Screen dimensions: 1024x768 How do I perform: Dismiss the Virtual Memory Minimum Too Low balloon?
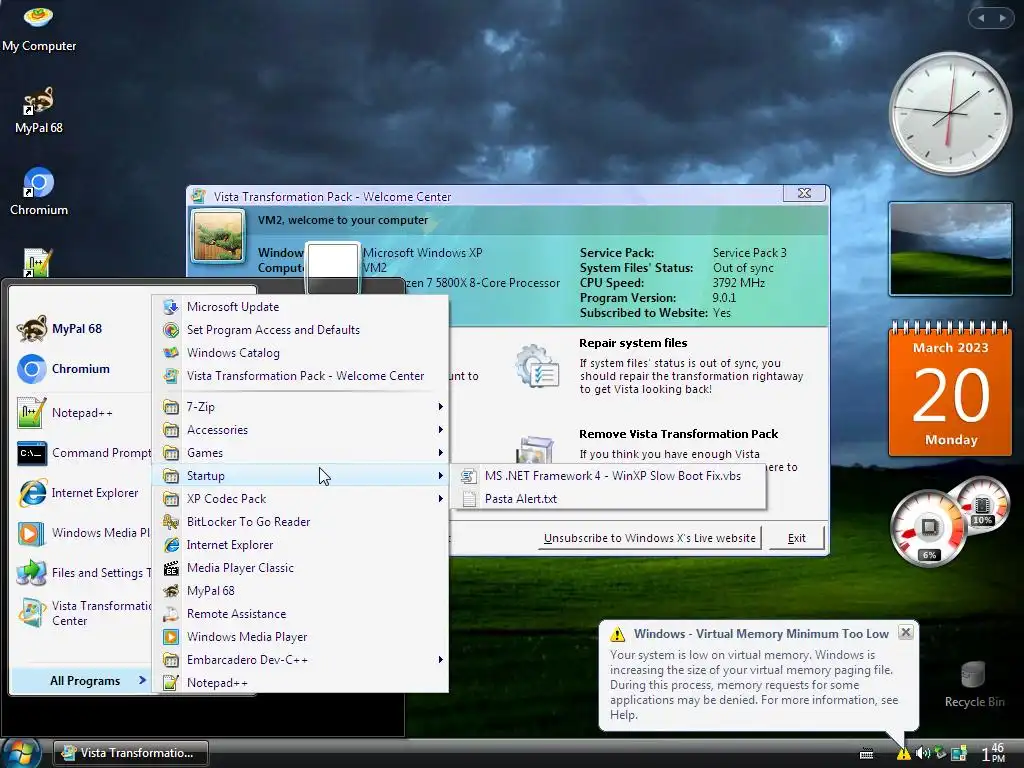point(905,632)
